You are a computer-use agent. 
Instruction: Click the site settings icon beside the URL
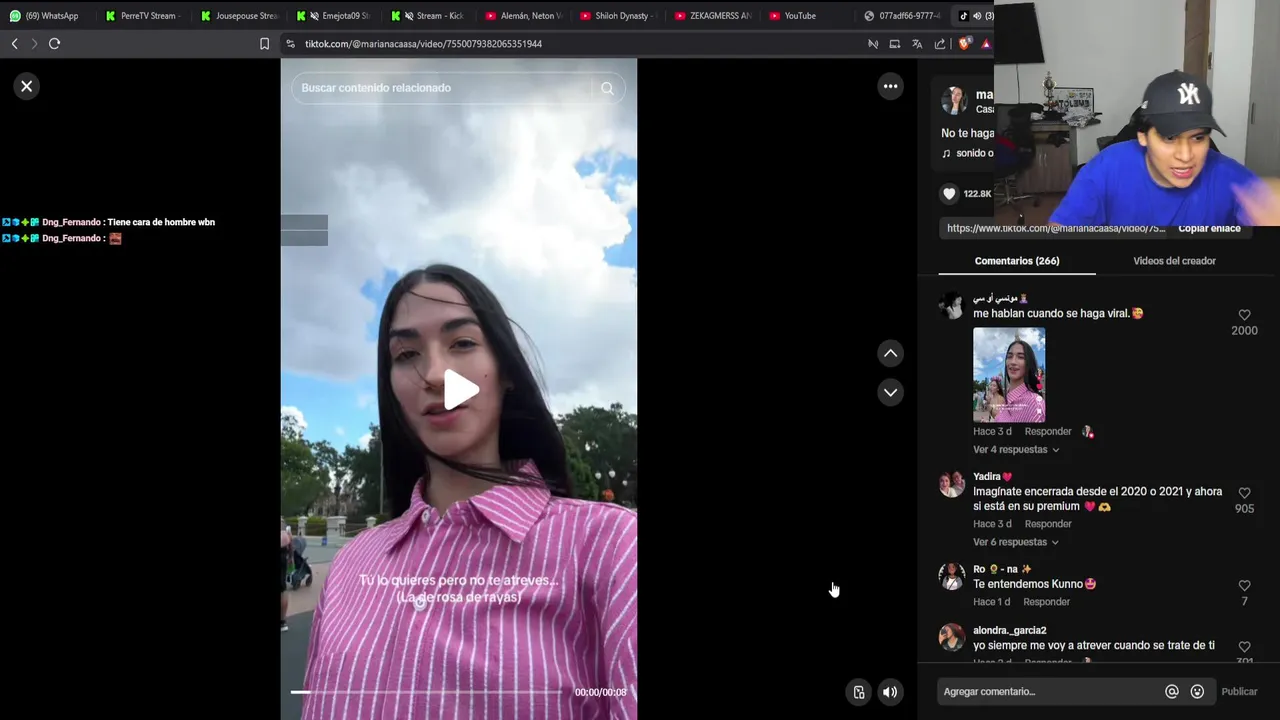[x=290, y=44]
